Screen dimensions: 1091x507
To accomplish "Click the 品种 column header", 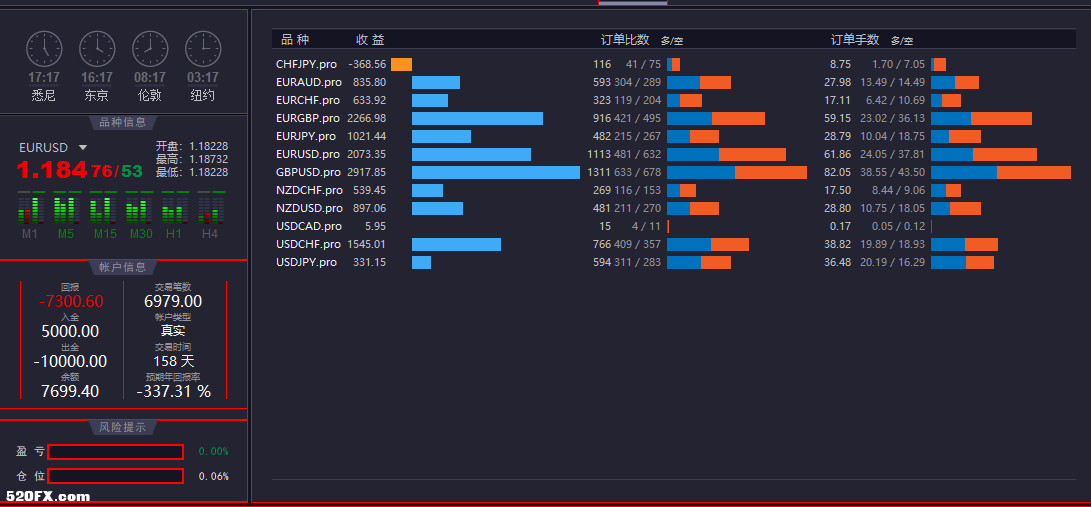I will coord(295,40).
